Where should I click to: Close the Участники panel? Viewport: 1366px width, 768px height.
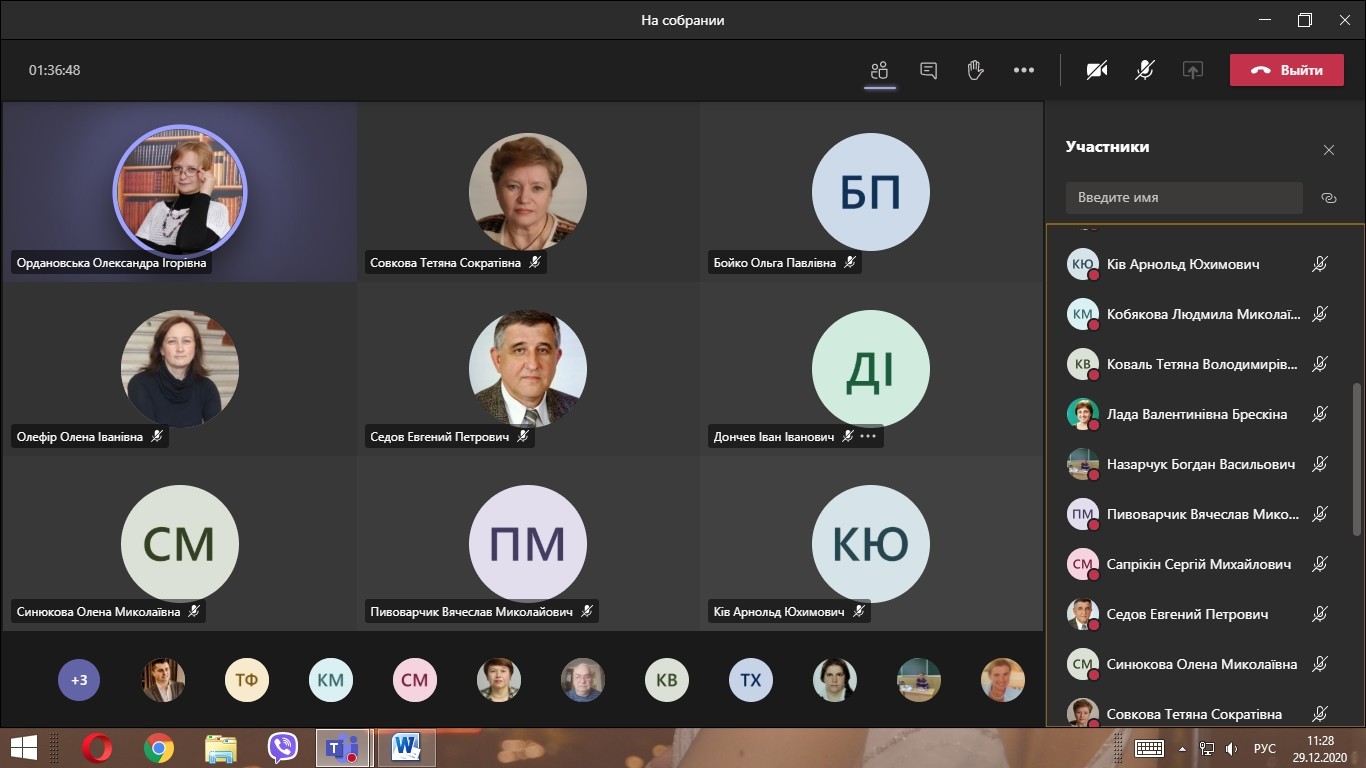pyautogui.click(x=1328, y=150)
